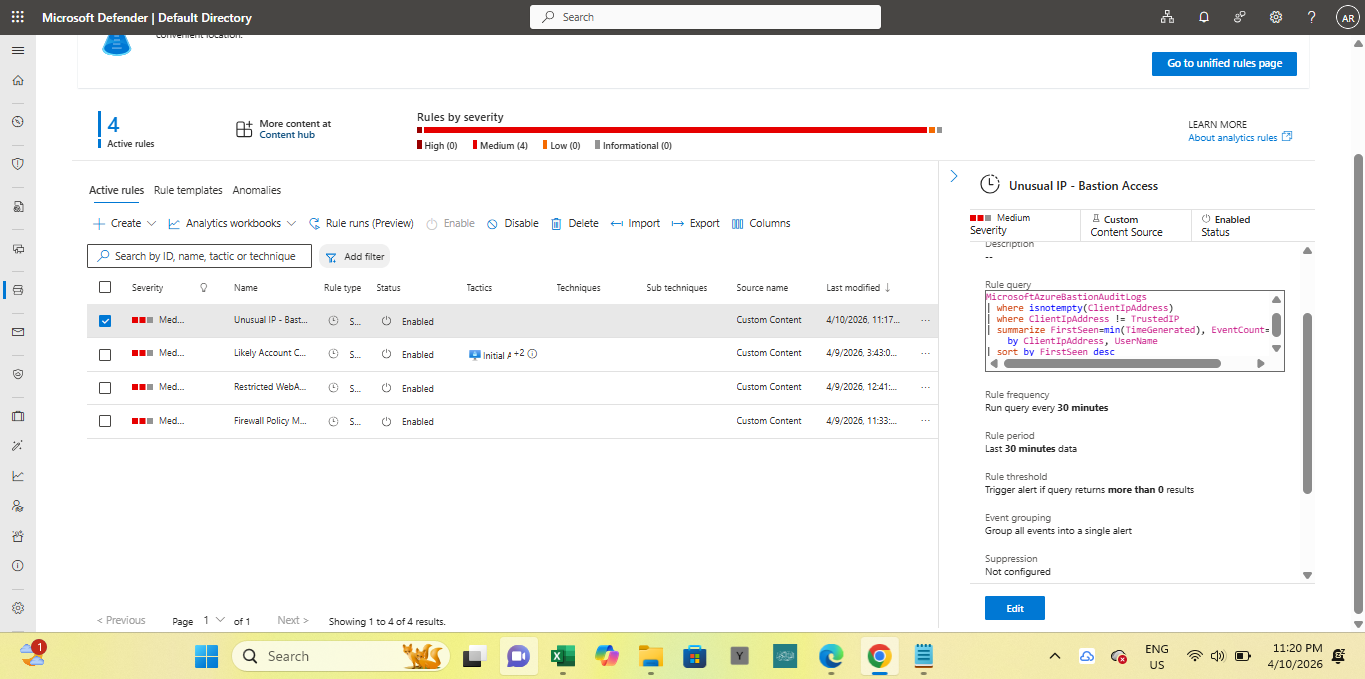This screenshot has width=1365, height=679.
Task: Go to Home in the left sidebar
Action: (17, 81)
